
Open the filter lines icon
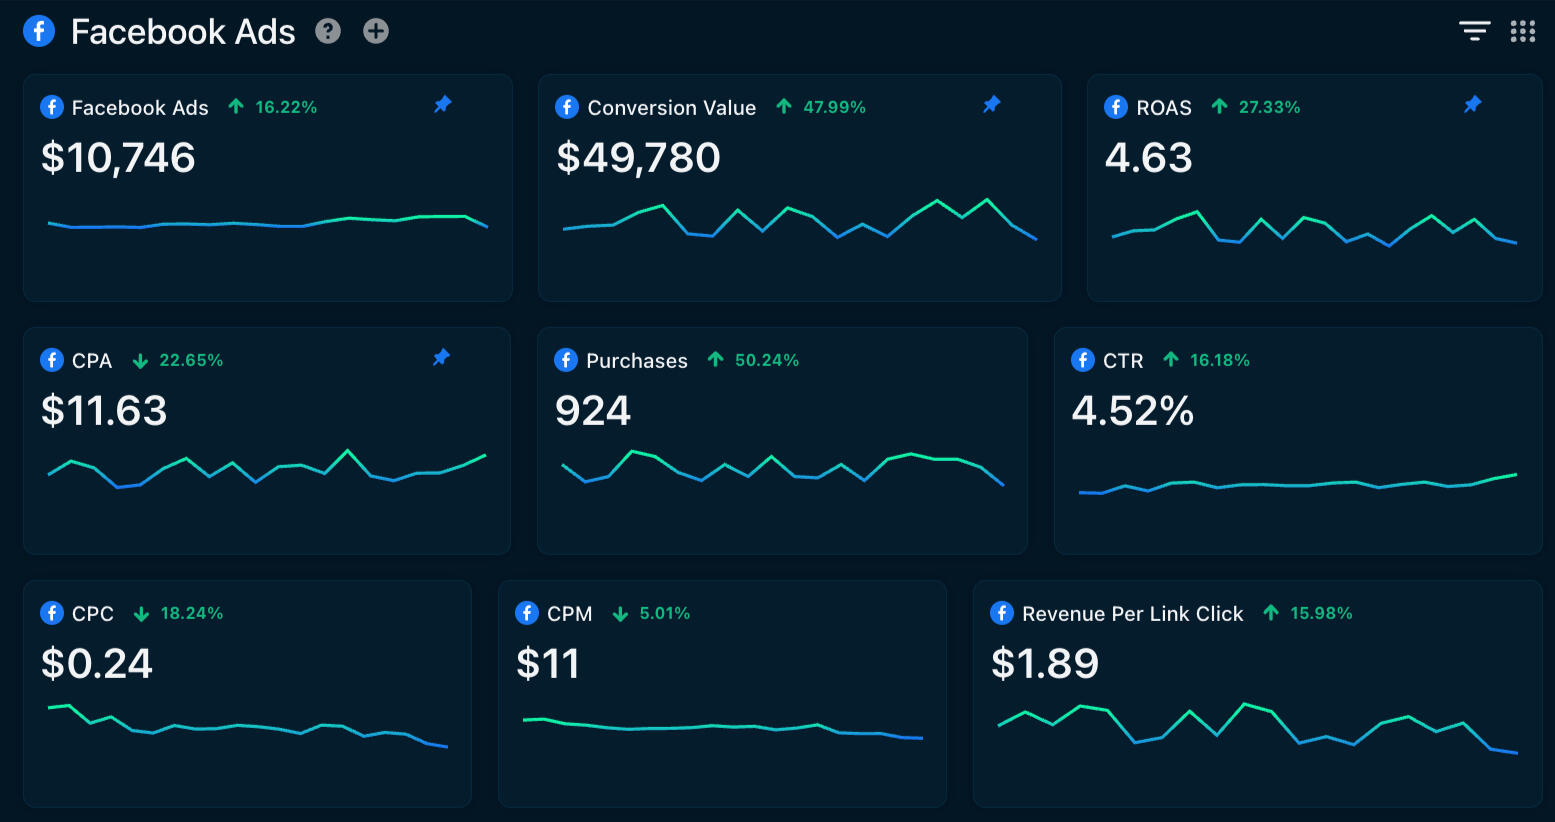point(1474,32)
